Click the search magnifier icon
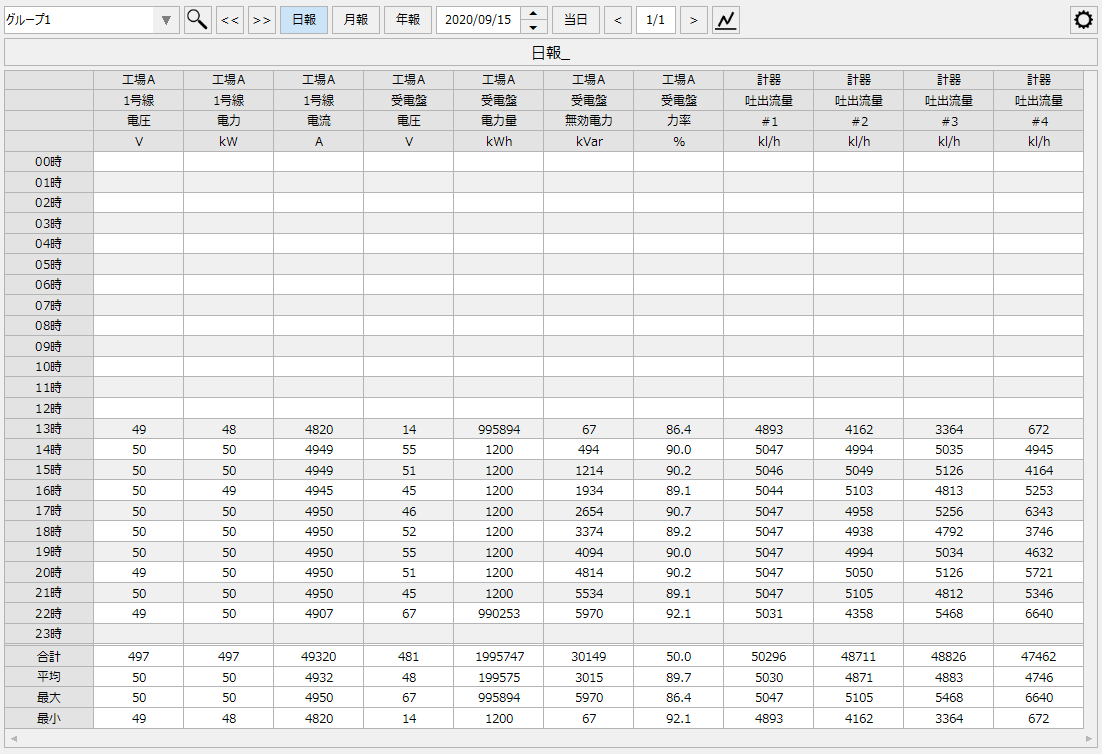Image resolution: width=1102 pixels, height=754 pixels. pyautogui.click(x=197, y=19)
